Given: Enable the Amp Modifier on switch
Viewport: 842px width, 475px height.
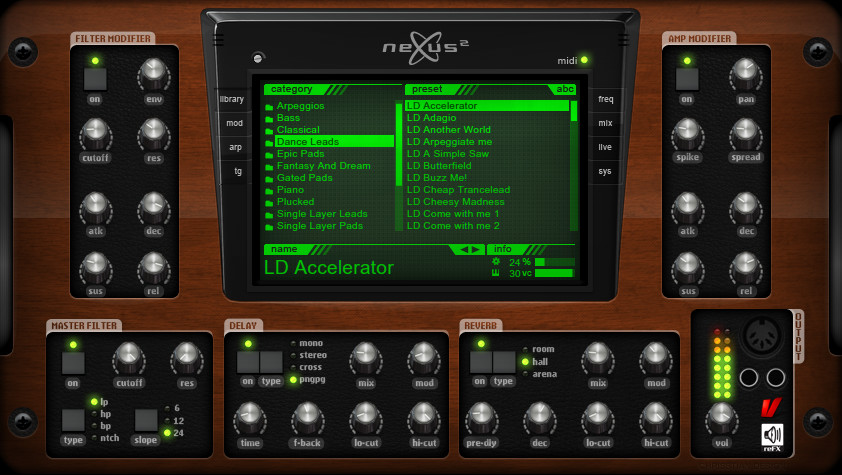Looking at the screenshot, I should pos(687,80).
